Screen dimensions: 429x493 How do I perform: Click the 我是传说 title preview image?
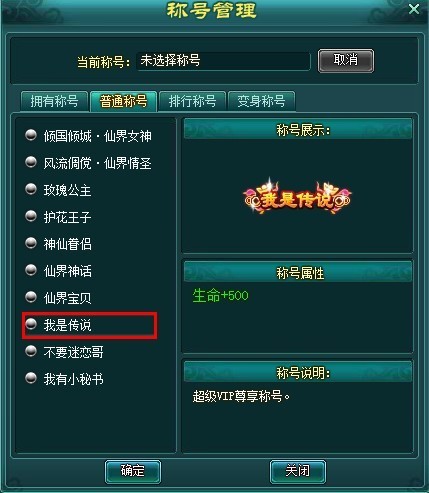297,197
